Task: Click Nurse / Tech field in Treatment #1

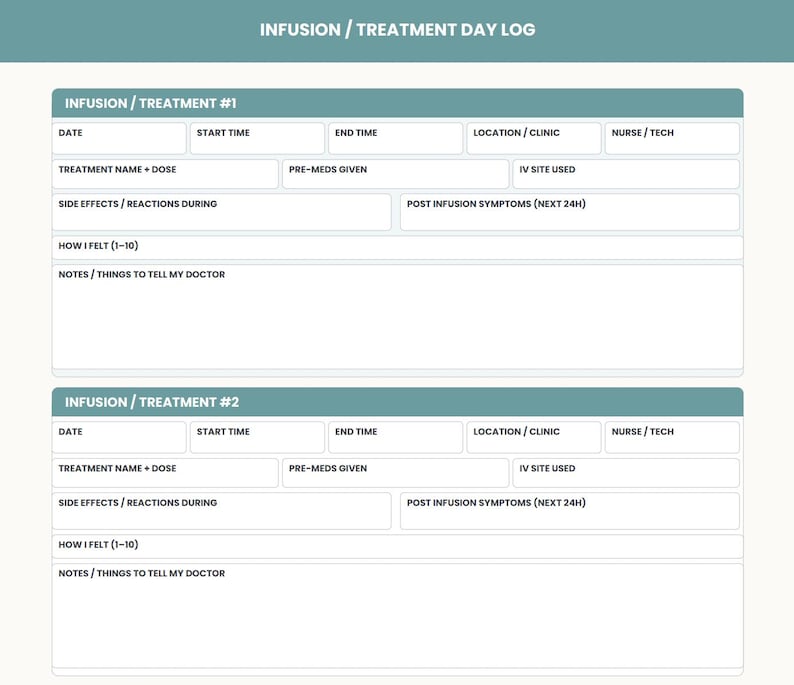Action: coord(672,138)
